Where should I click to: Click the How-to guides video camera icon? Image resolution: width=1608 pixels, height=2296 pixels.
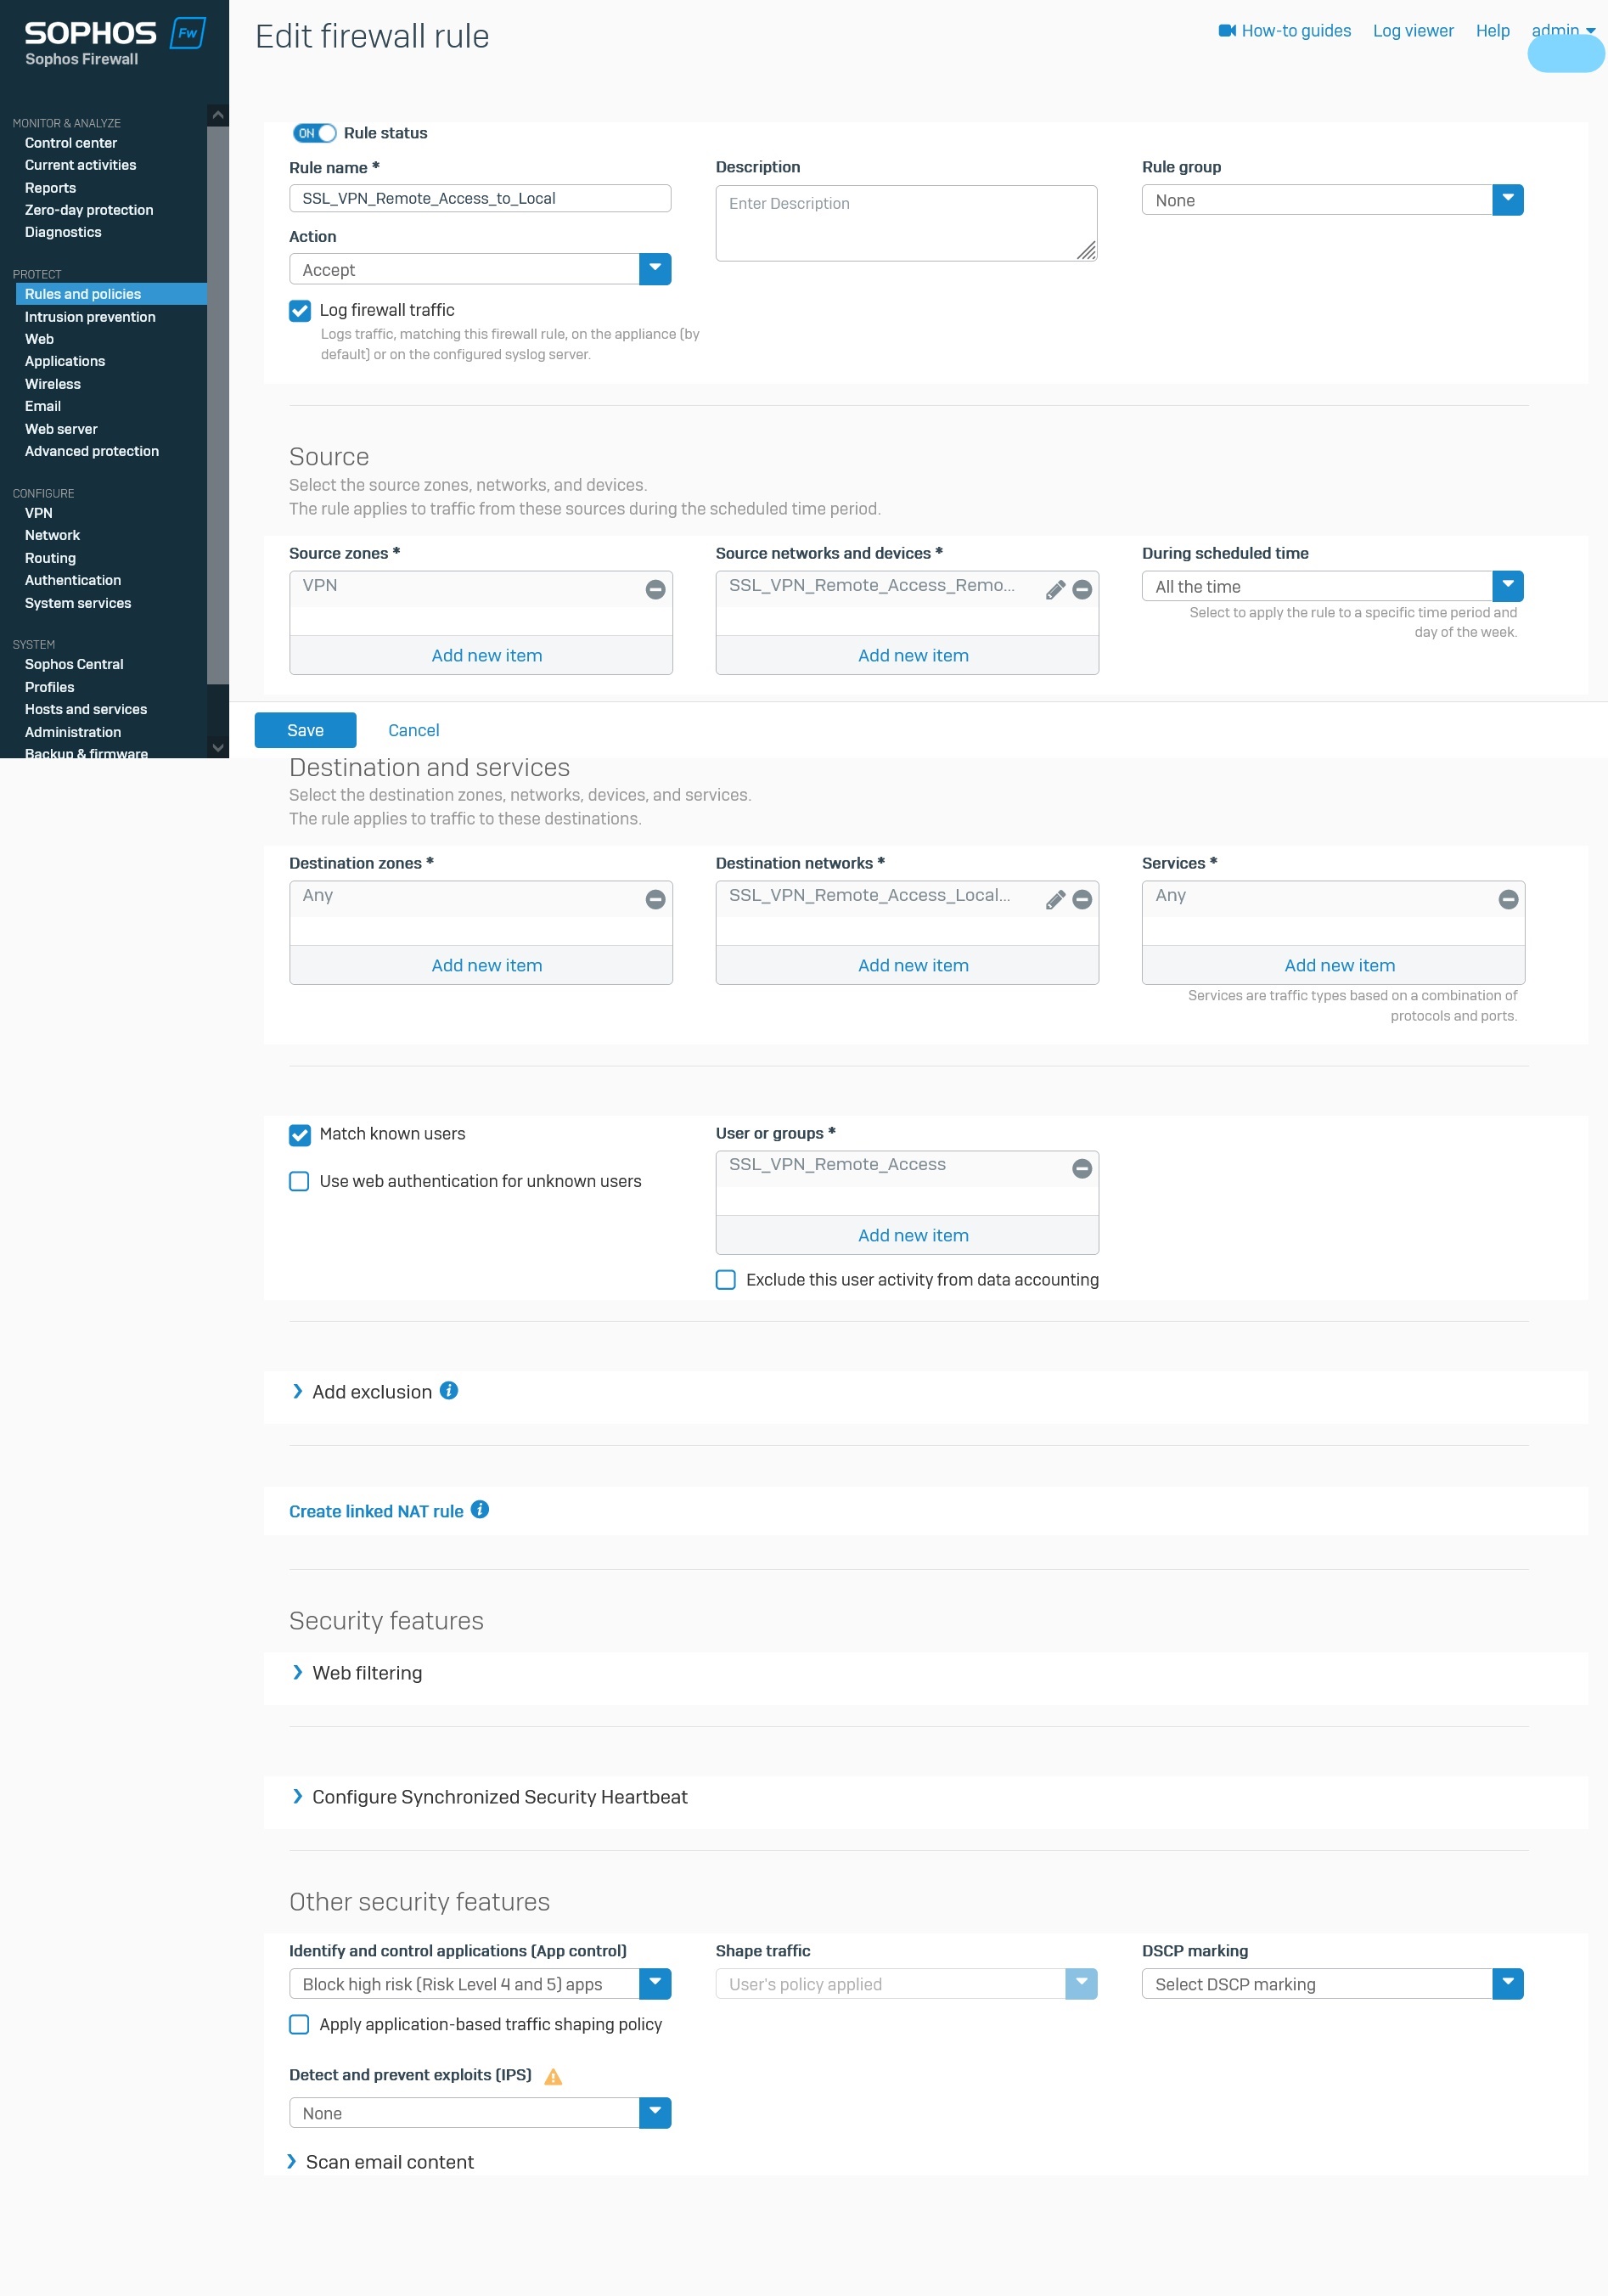point(1227,30)
